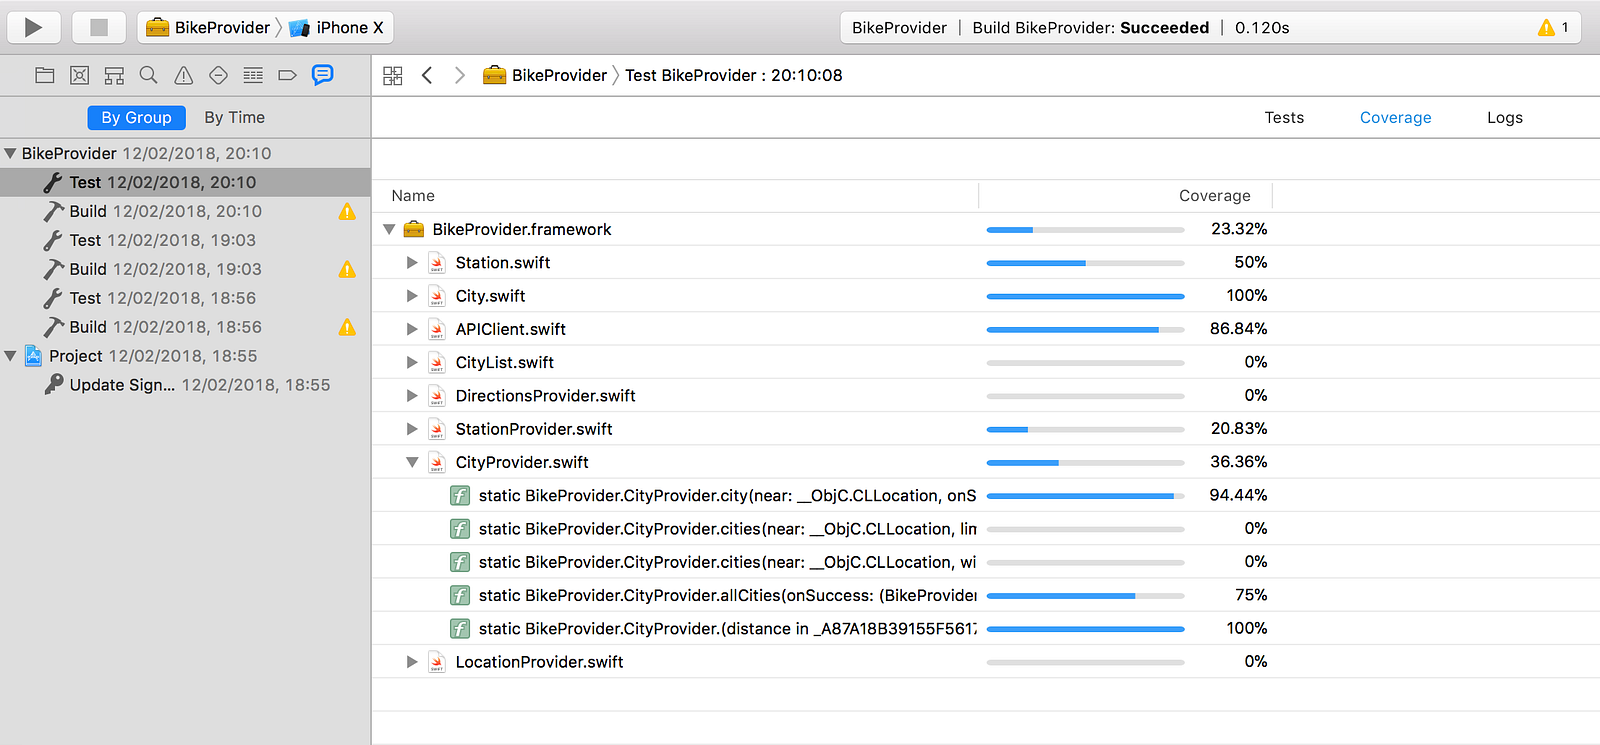
Task: Expand Station.swift coverage details
Action: pyautogui.click(x=412, y=262)
